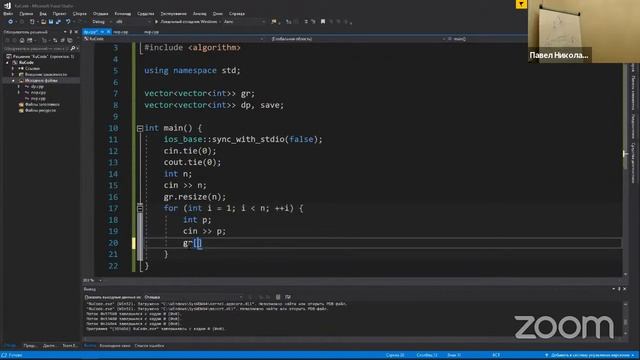Open the Debug configuration dropdown
The height and width of the screenshot is (360, 640).
[101, 22]
